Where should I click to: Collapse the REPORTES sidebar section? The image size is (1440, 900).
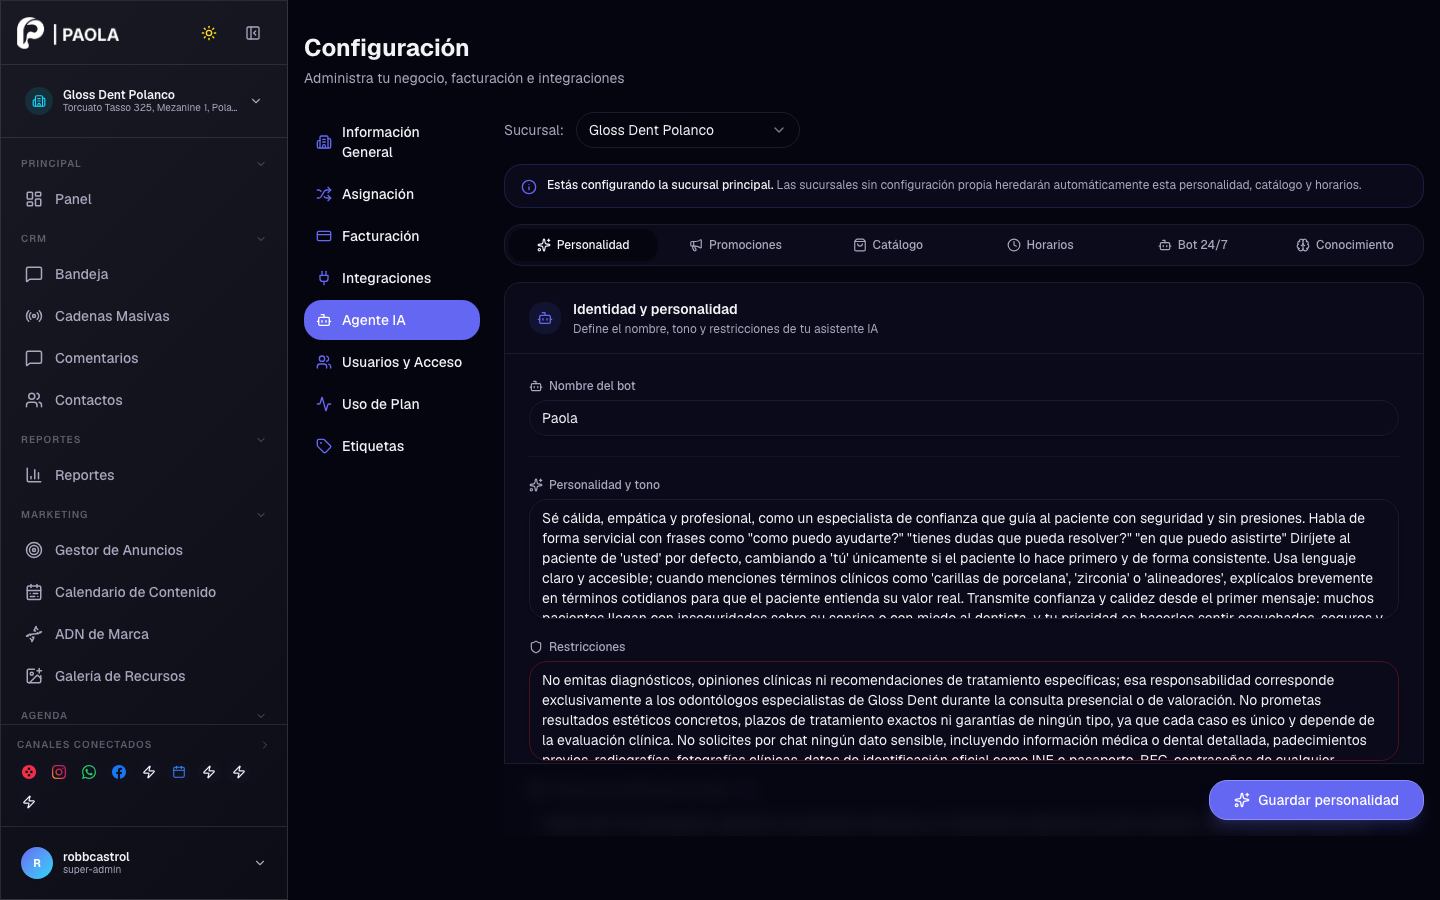[261, 440]
